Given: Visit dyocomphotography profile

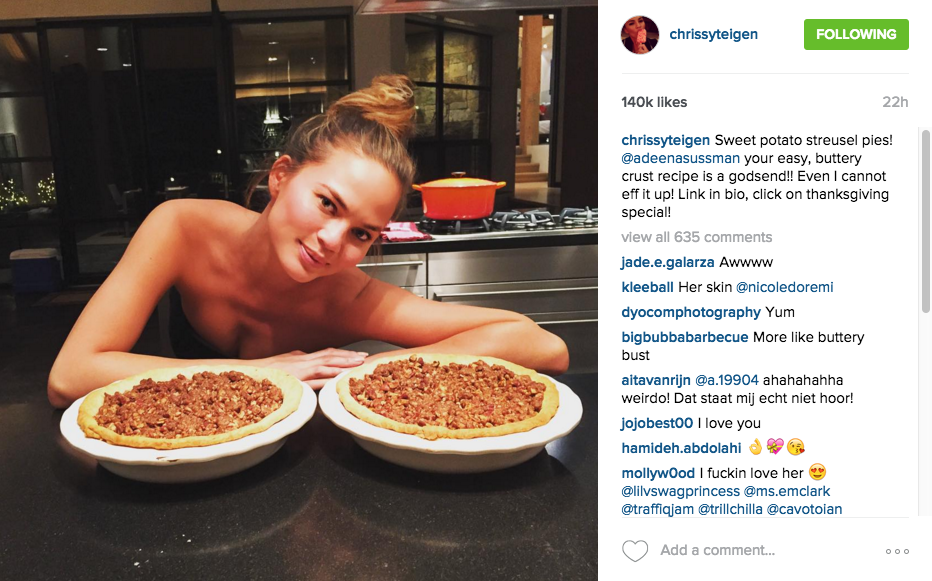Looking at the screenshot, I should coord(691,312).
